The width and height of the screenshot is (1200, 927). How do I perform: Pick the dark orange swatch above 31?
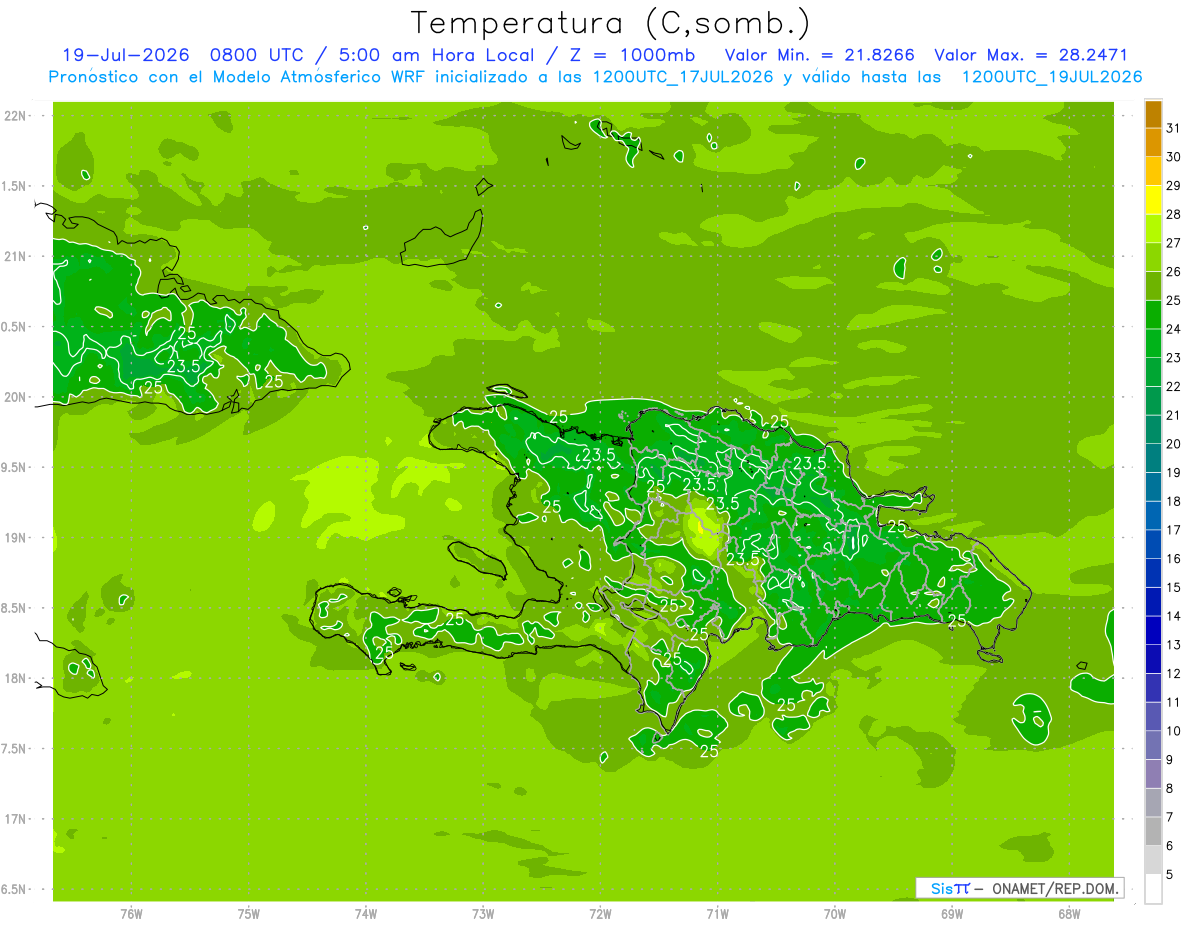(1153, 114)
